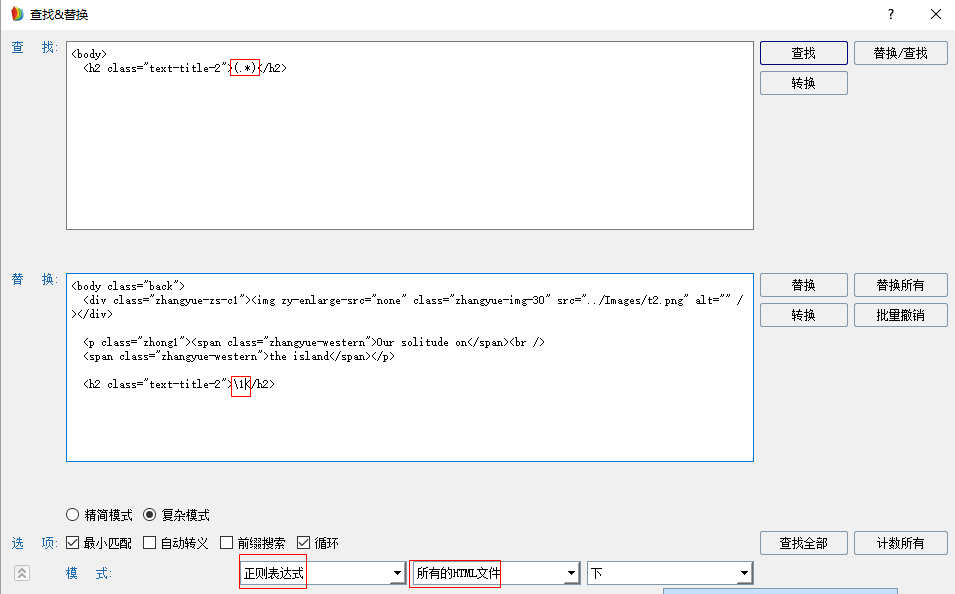Click the 替换/查找 button
Image resolution: width=955 pixels, height=594 pixels.
click(900, 53)
